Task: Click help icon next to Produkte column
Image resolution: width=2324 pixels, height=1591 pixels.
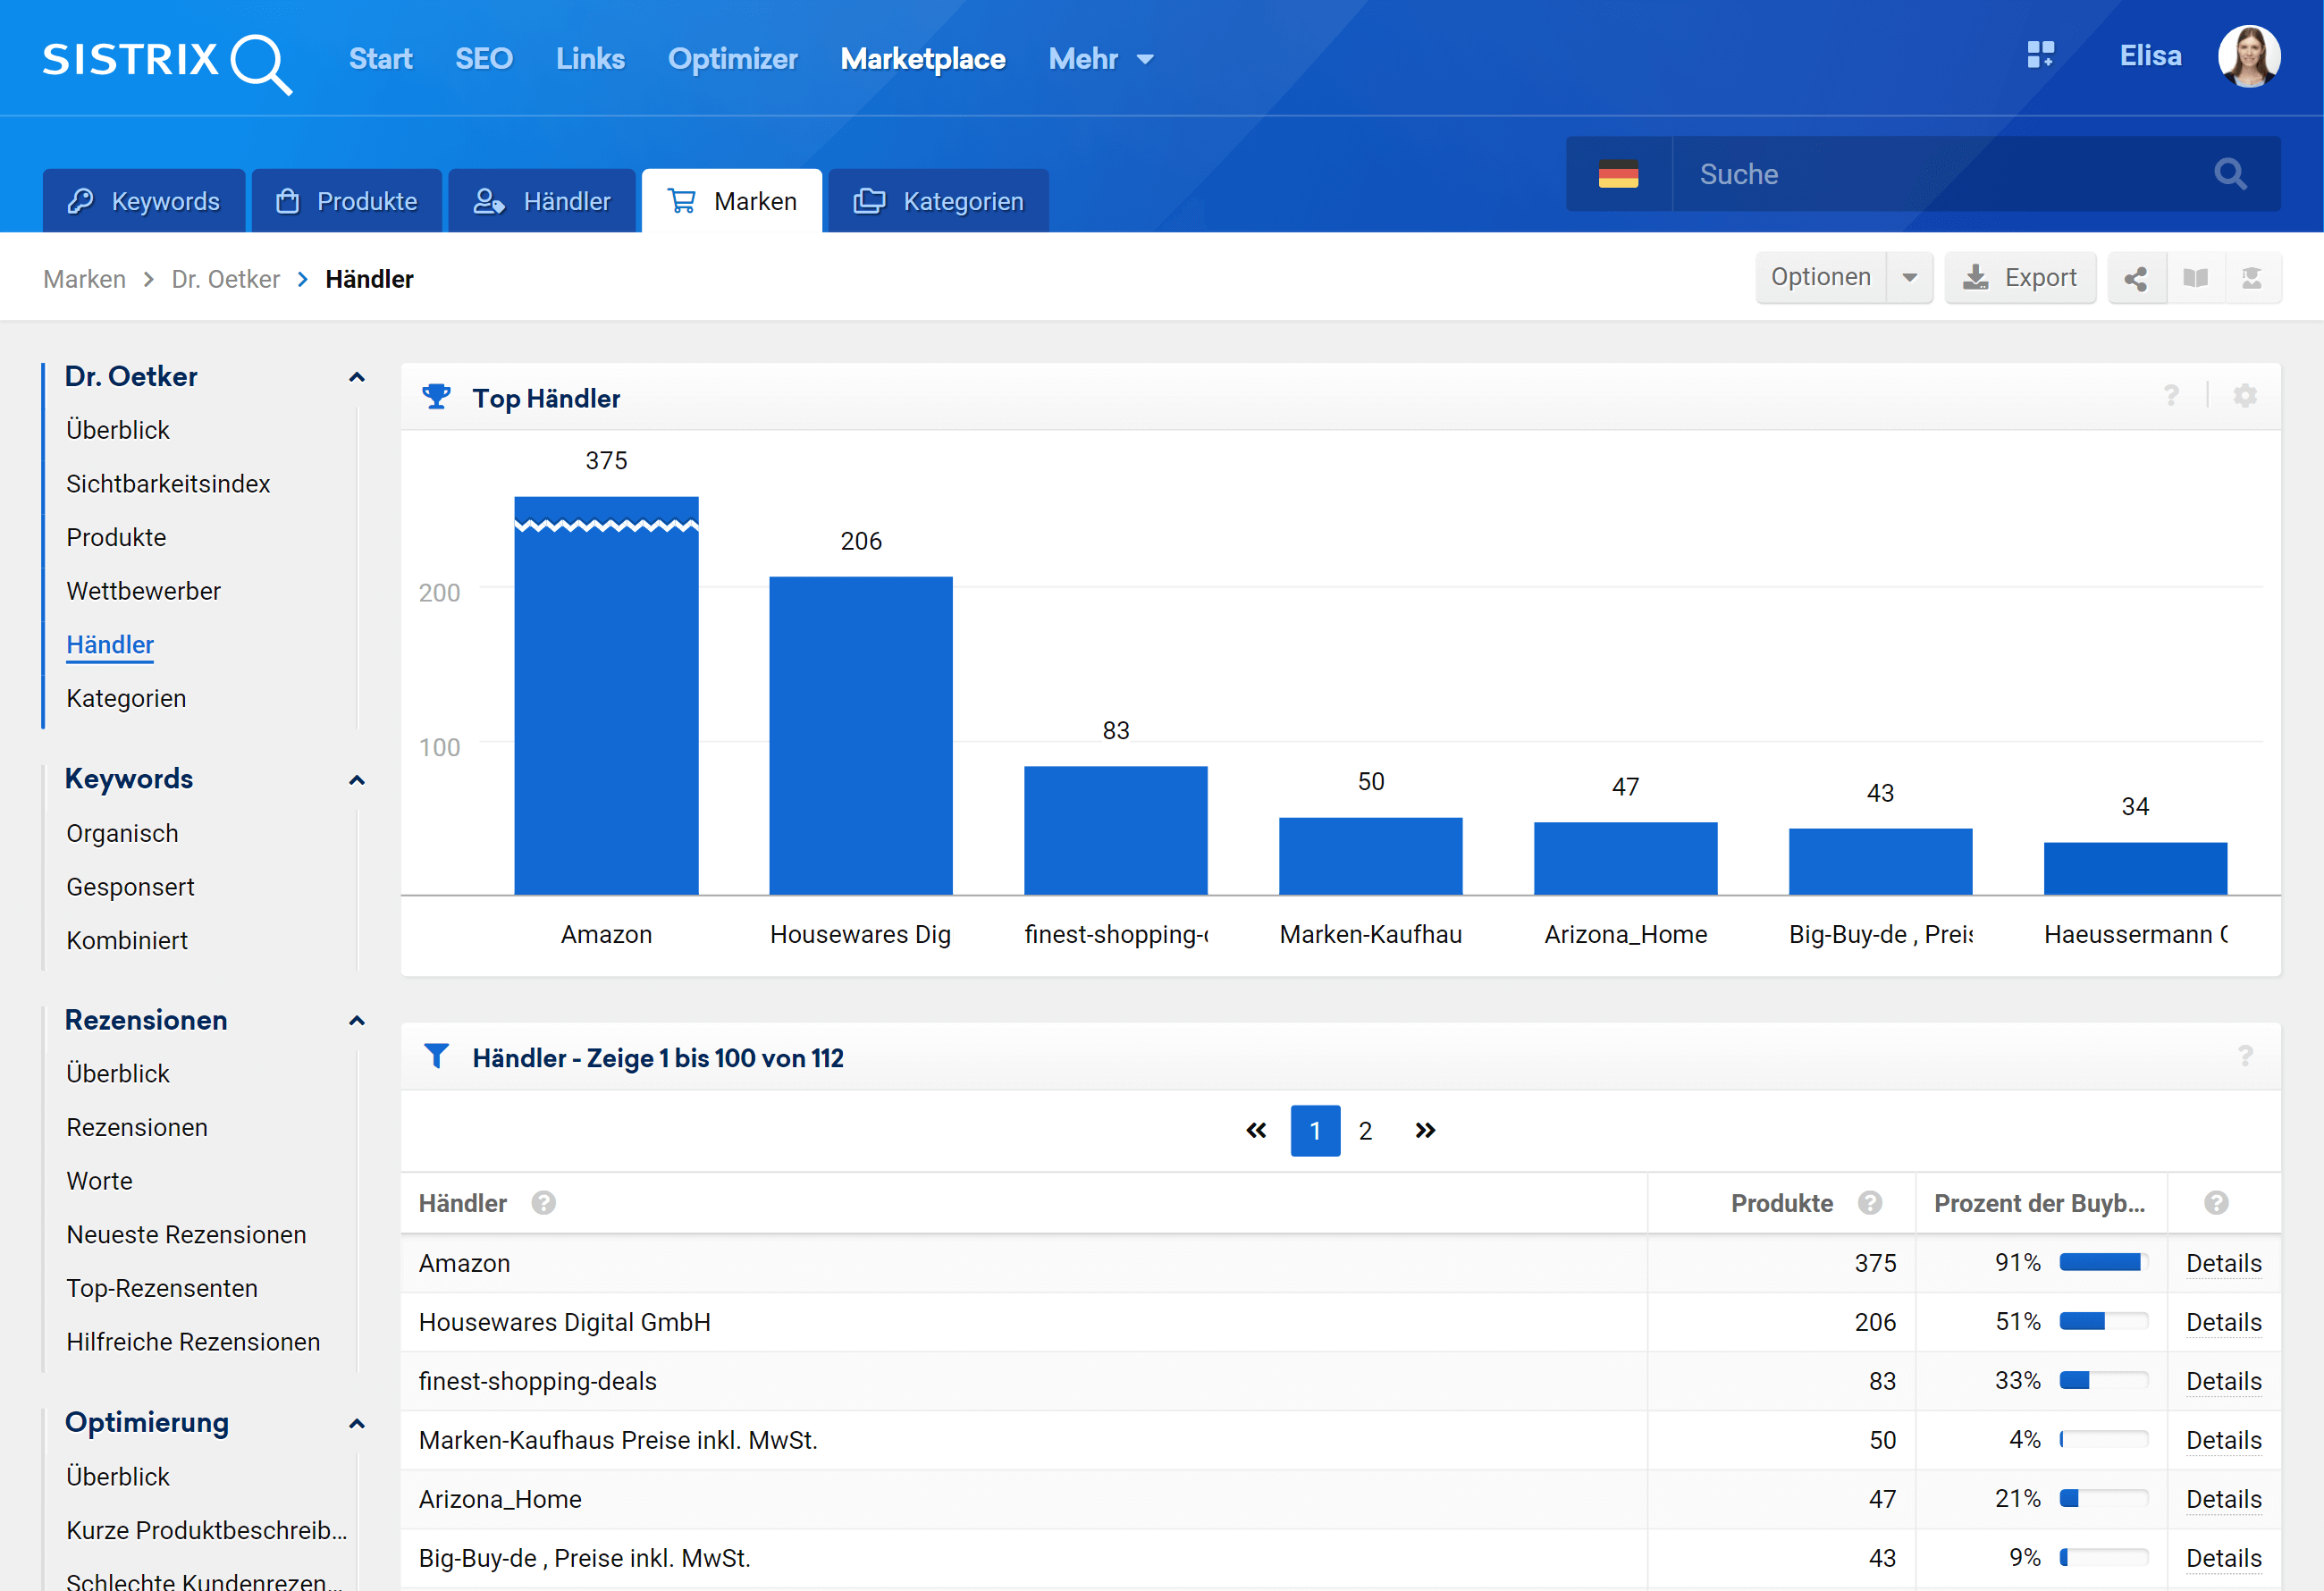Action: (1869, 1203)
